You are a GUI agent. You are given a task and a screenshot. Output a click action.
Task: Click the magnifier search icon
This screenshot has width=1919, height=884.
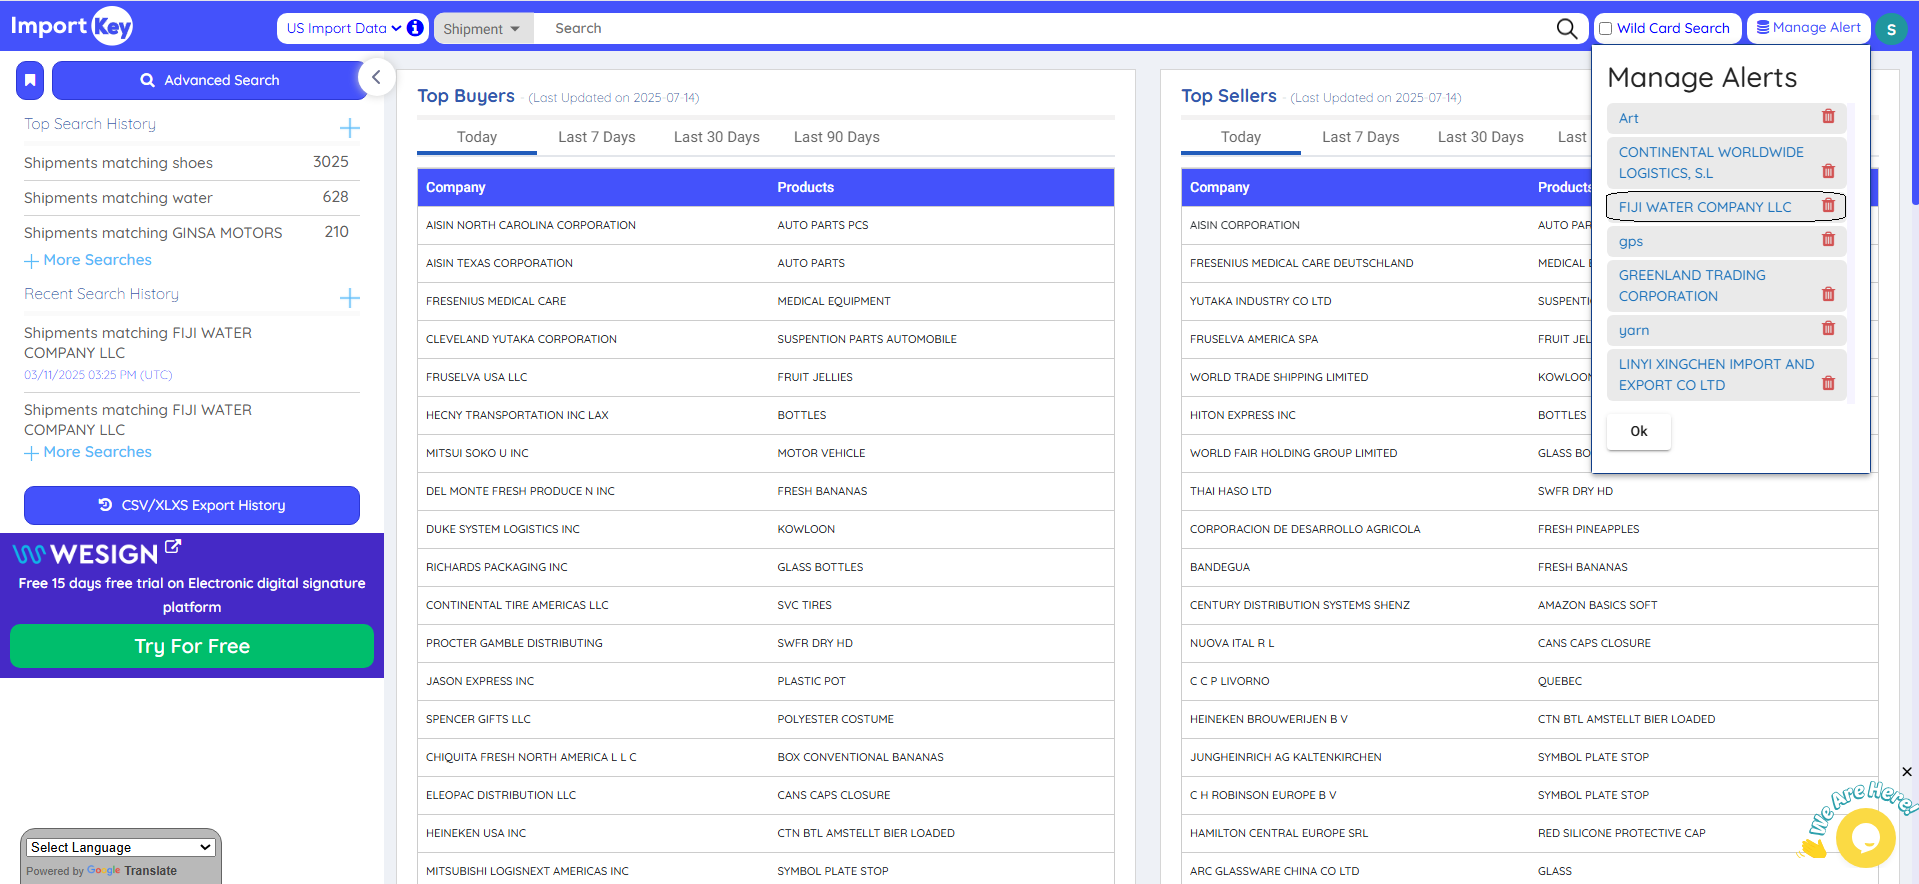(1566, 29)
